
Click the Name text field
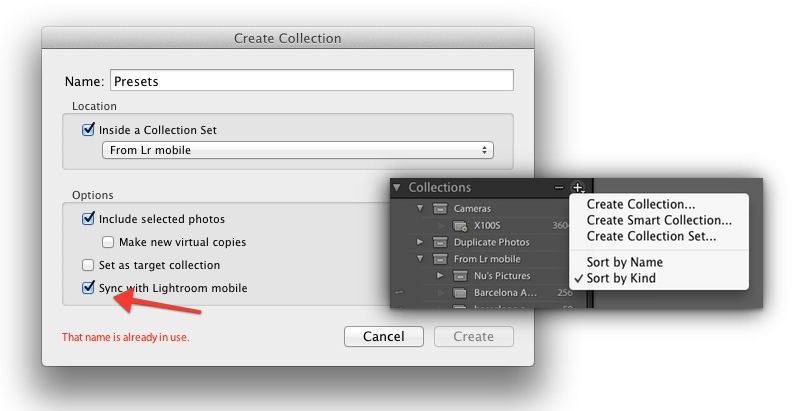311,81
